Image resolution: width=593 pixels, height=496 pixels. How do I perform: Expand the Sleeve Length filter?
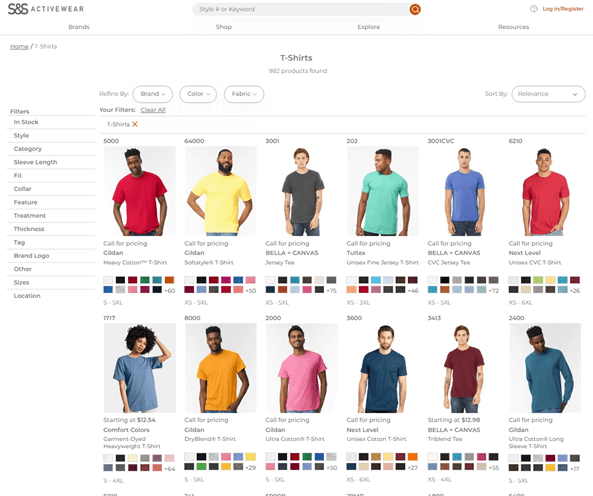[51, 162]
